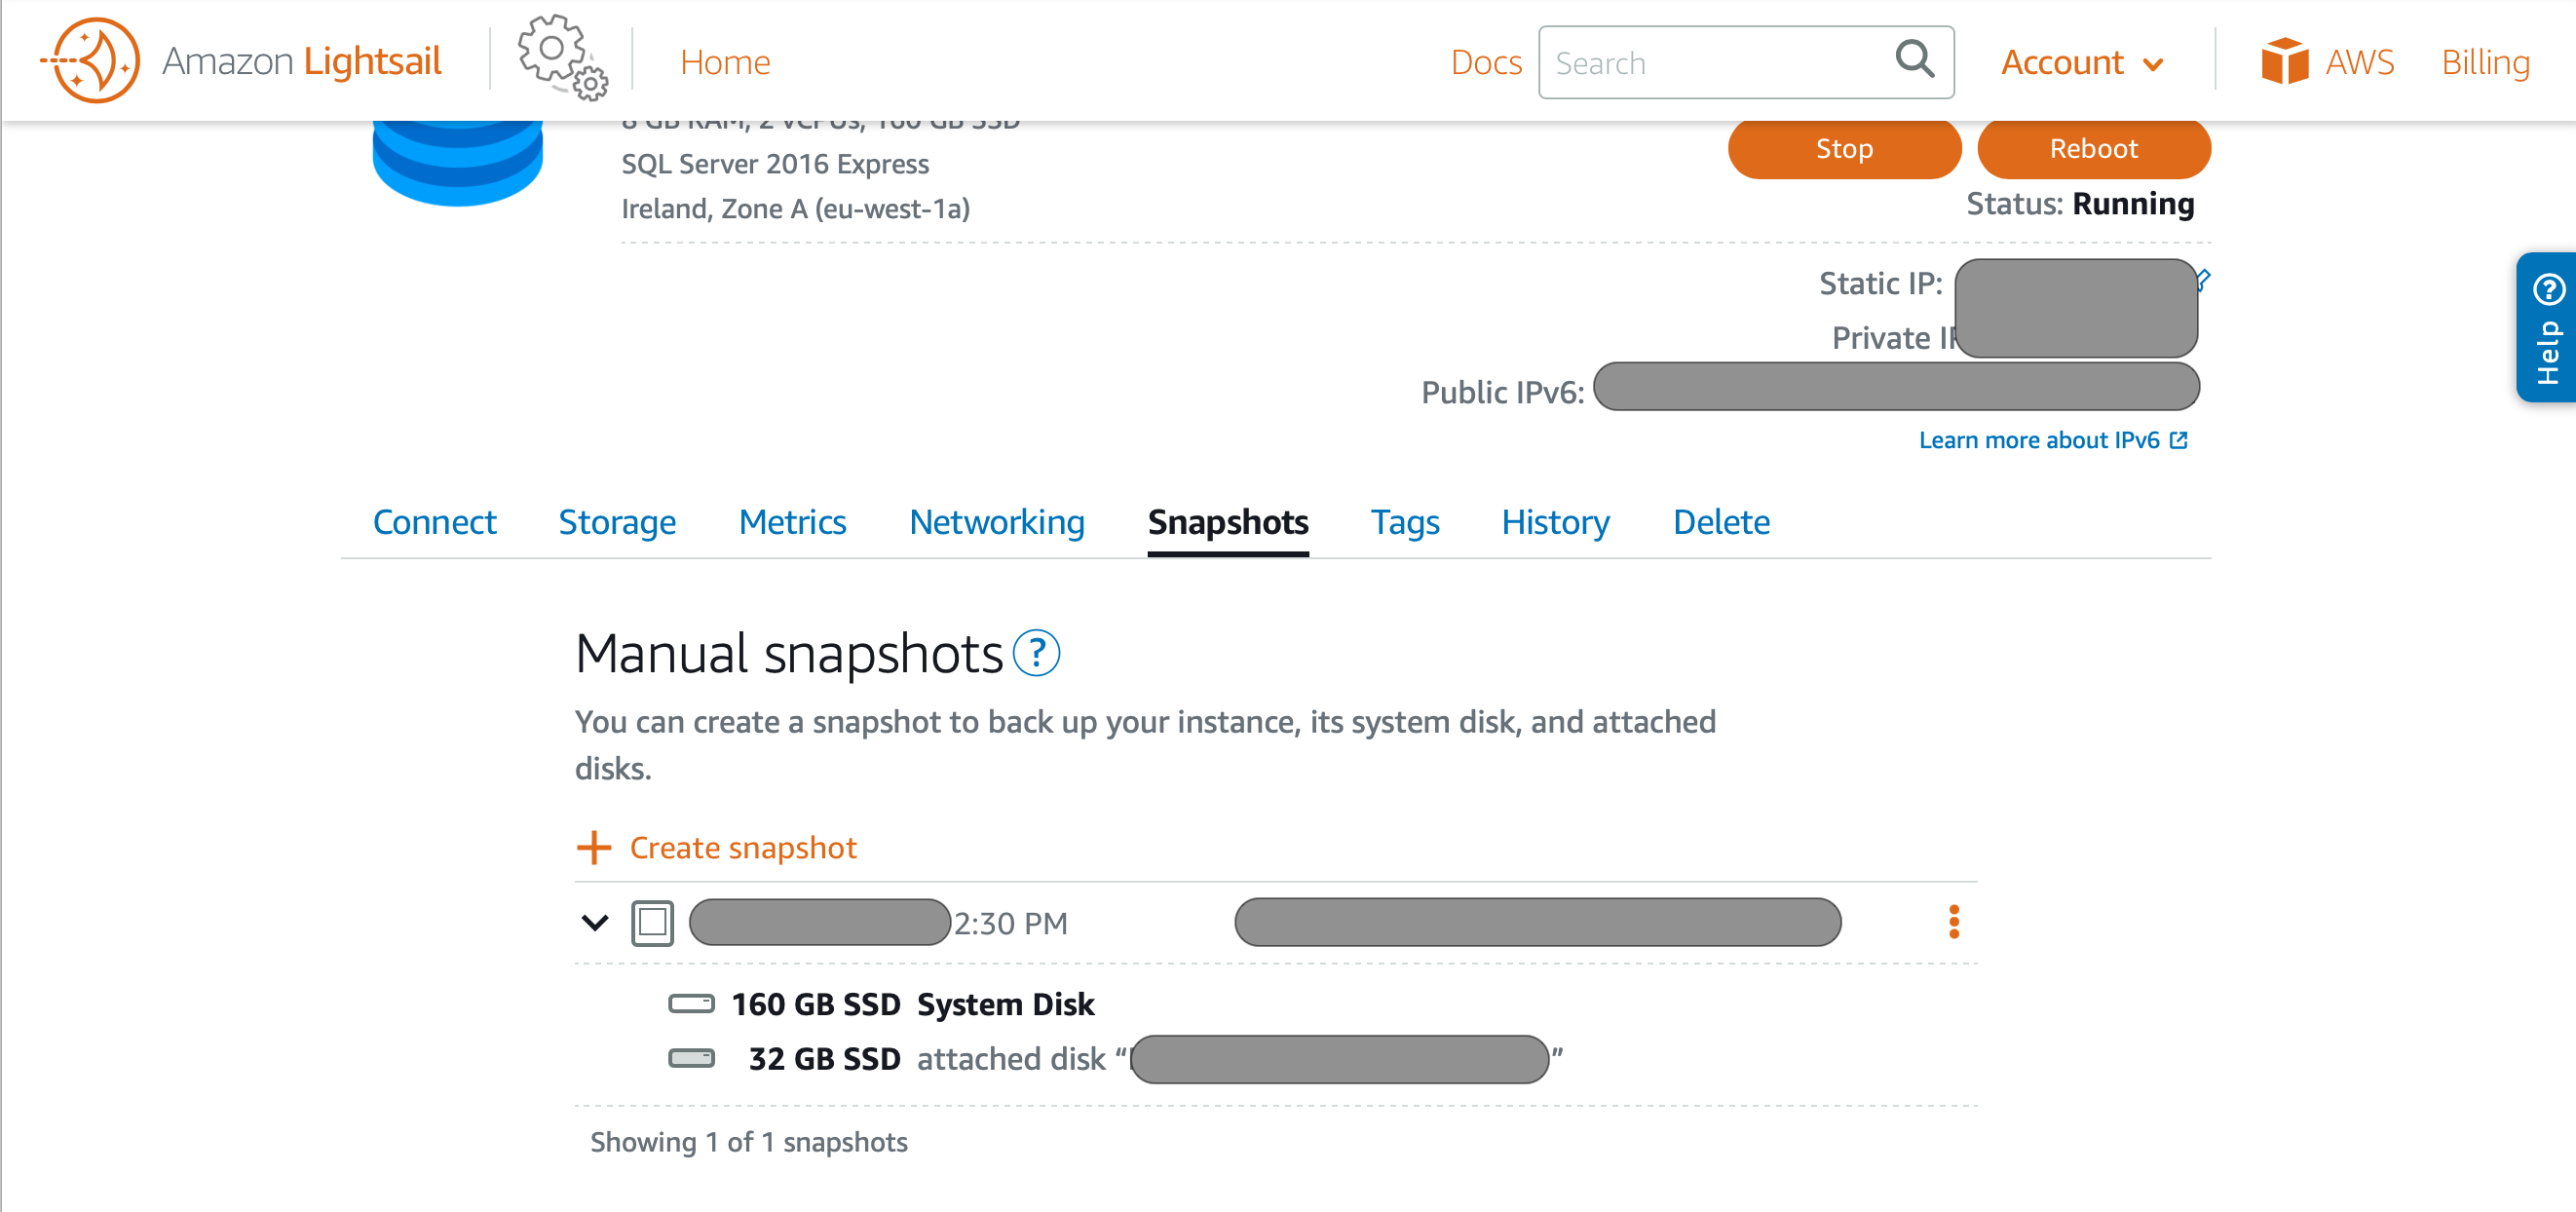The image size is (2576, 1212).
Task: Click the orange Stop button
Action: click(1844, 148)
